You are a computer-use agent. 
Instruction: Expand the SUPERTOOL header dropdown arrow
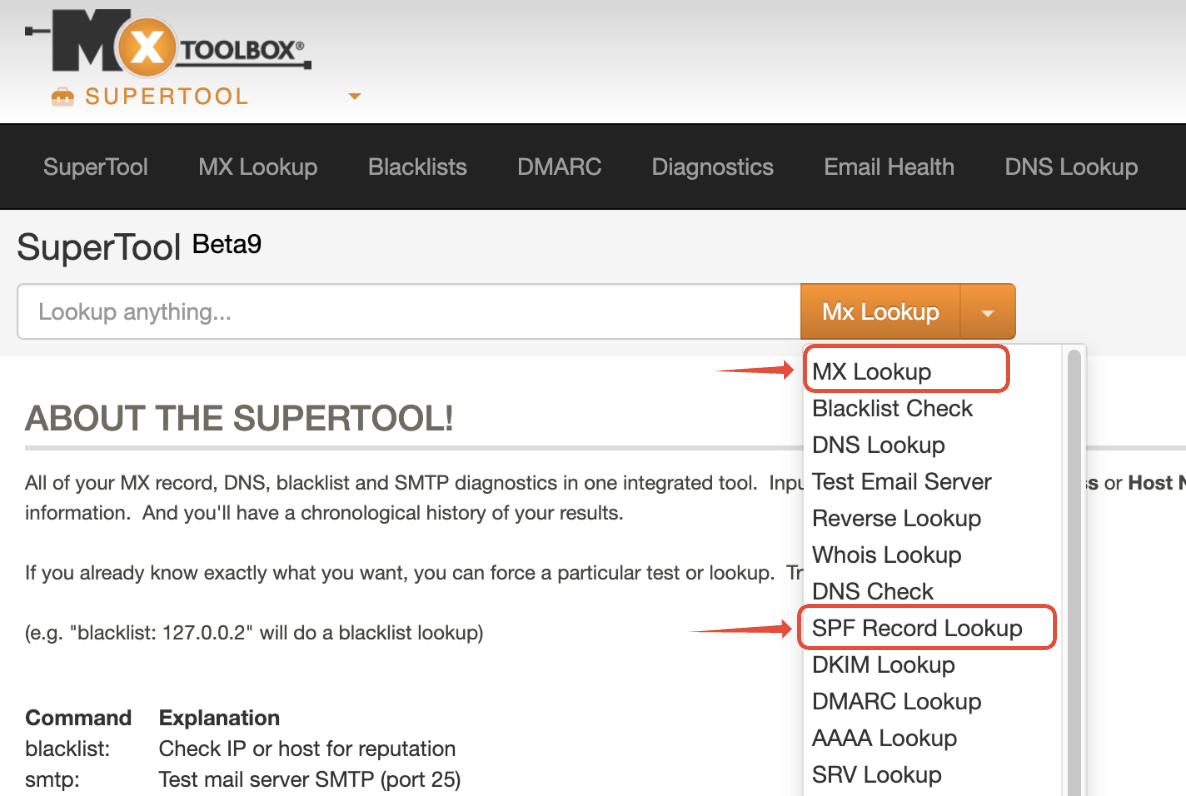click(x=354, y=97)
